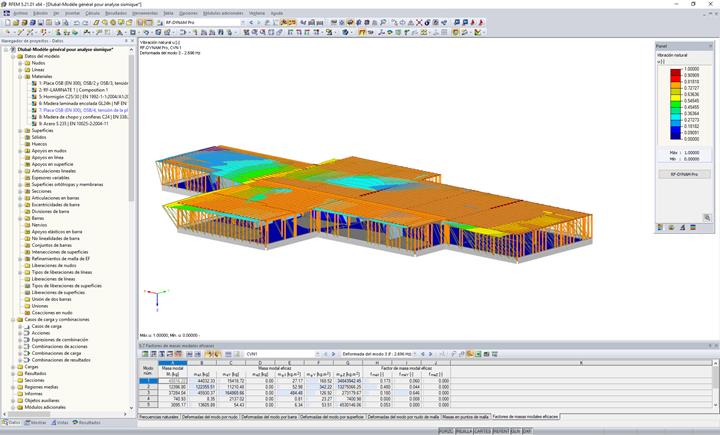Click the dark blue legend color swatch
This screenshot has height=435, width=720.
coord(675,136)
